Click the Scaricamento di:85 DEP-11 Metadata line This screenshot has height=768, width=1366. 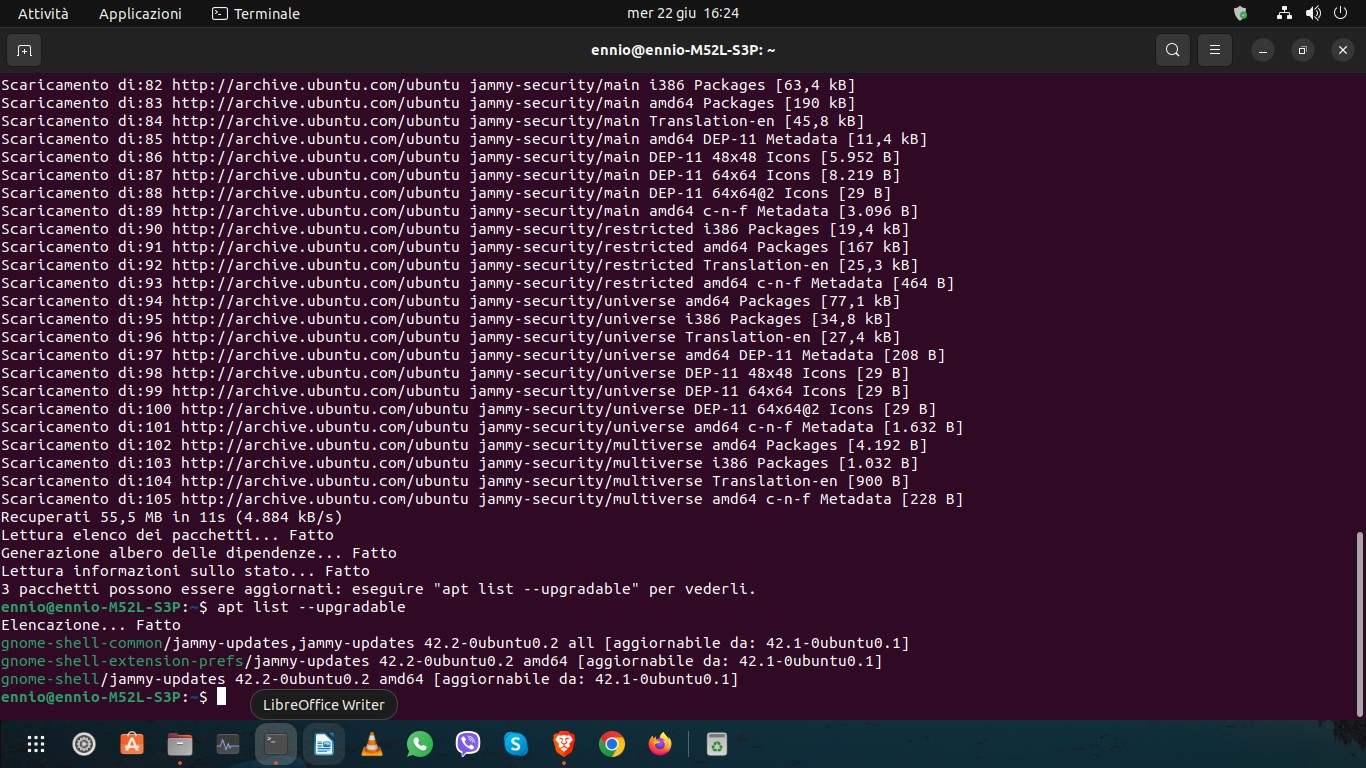point(464,139)
